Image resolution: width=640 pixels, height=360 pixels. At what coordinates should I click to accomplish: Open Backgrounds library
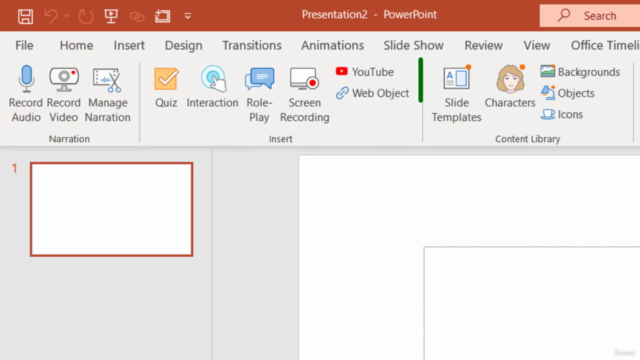coord(580,72)
